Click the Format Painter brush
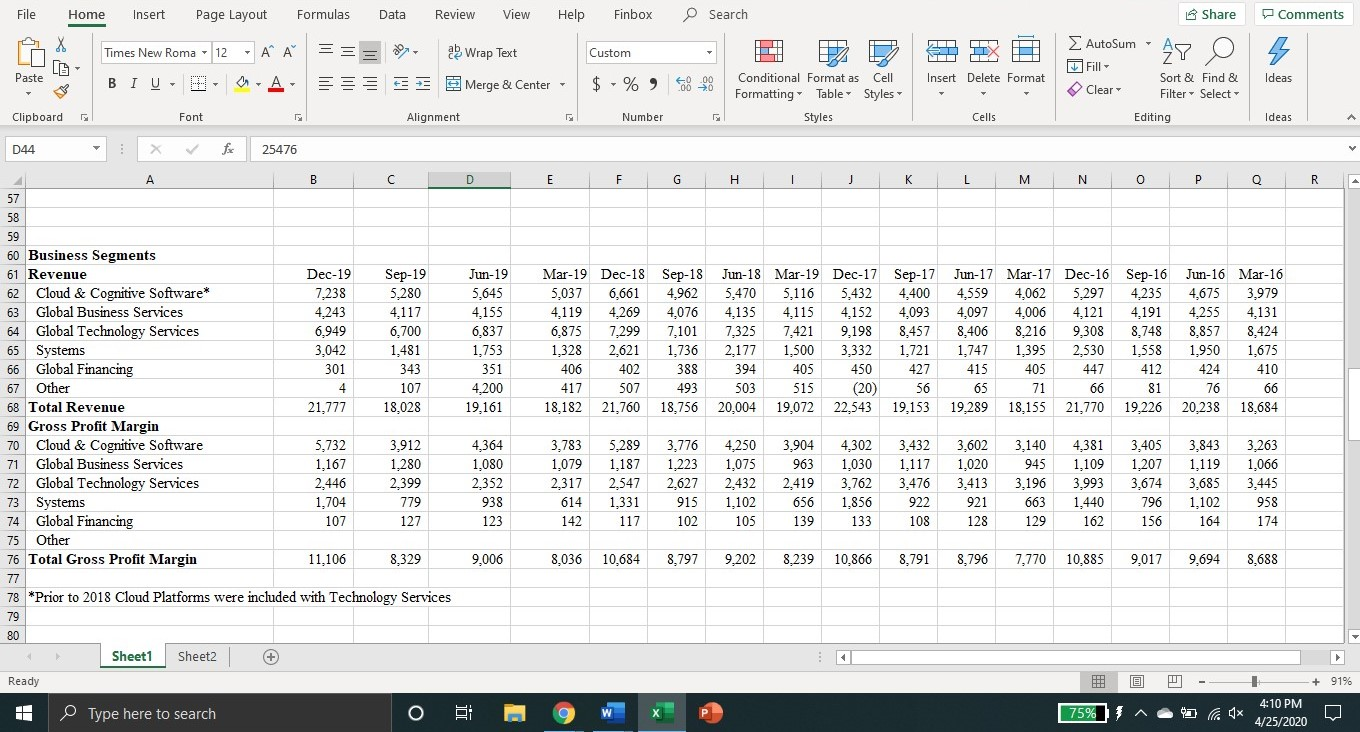The height and width of the screenshot is (732, 1360). (61, 91)
